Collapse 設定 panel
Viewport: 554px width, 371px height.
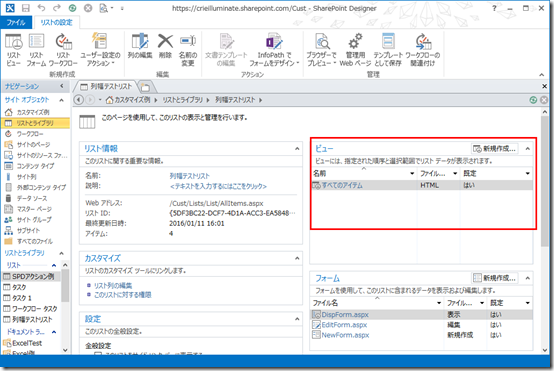(x=297, y=319)
